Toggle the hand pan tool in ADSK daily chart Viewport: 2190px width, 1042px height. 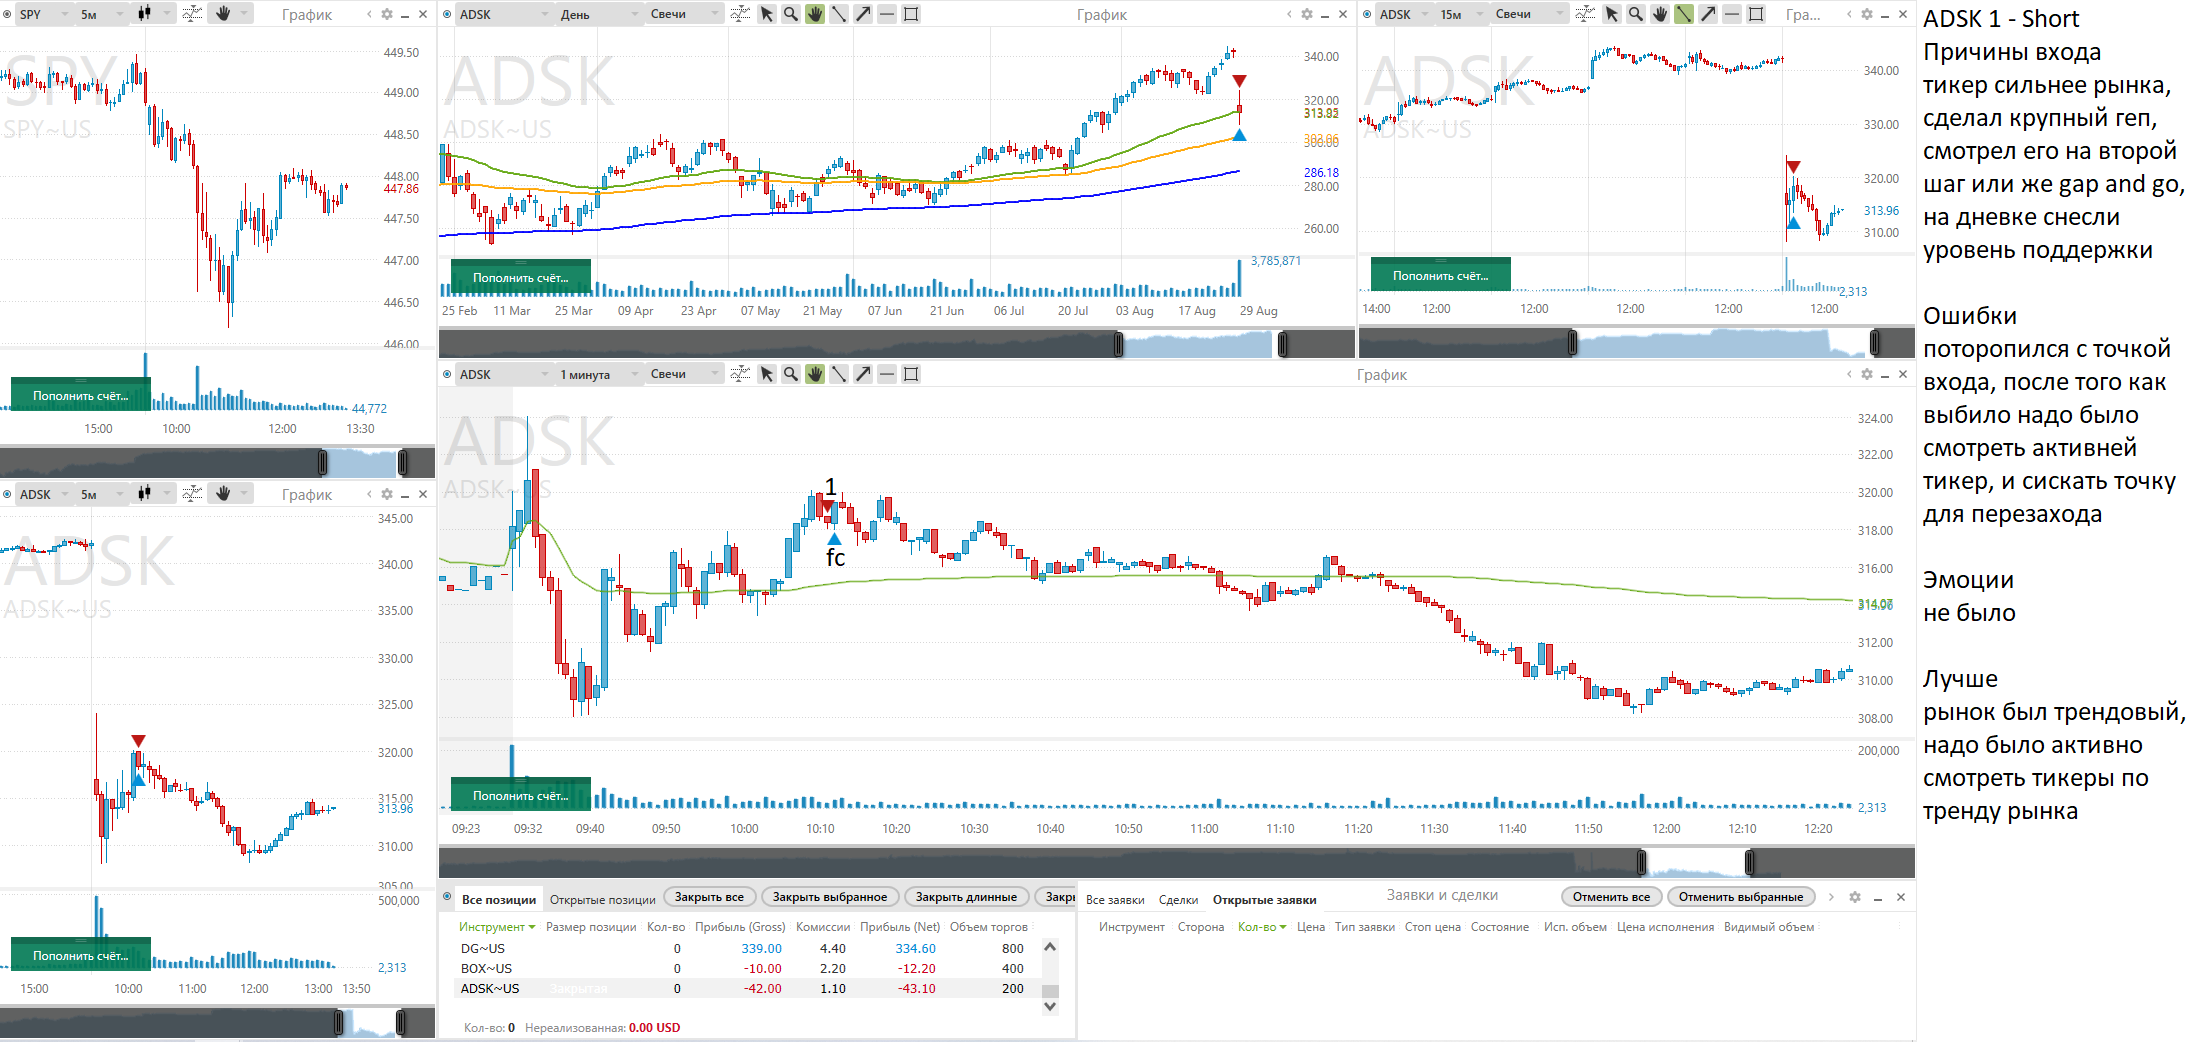click(x=815, y=14)
